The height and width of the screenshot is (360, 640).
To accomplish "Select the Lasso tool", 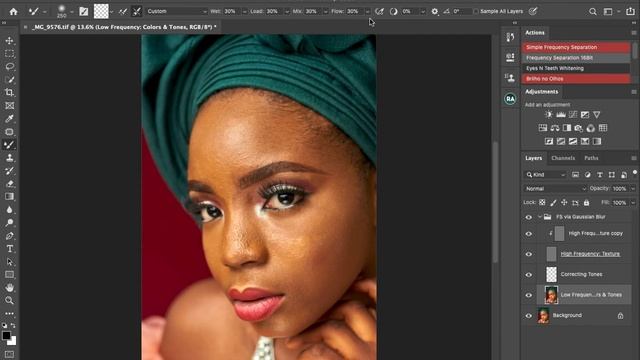I will [9, 67].
